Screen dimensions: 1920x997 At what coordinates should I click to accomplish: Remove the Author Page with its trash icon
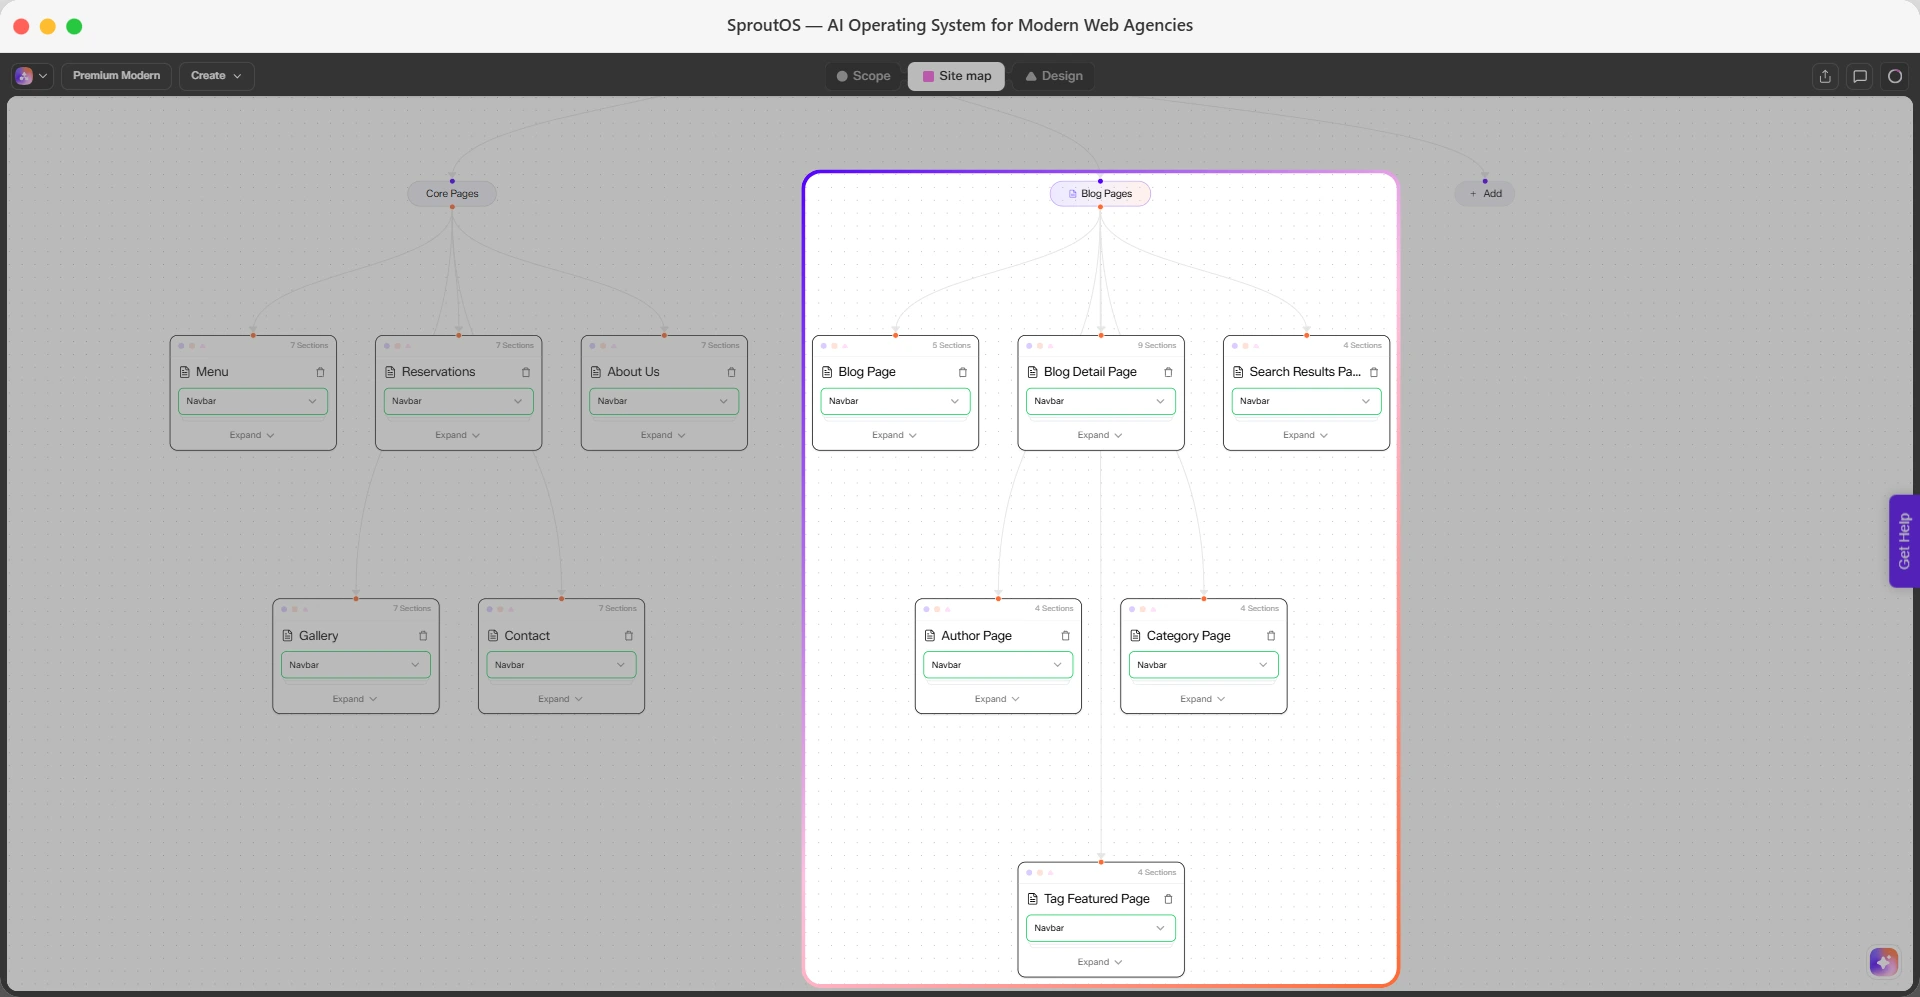(x=1065, y=636)
